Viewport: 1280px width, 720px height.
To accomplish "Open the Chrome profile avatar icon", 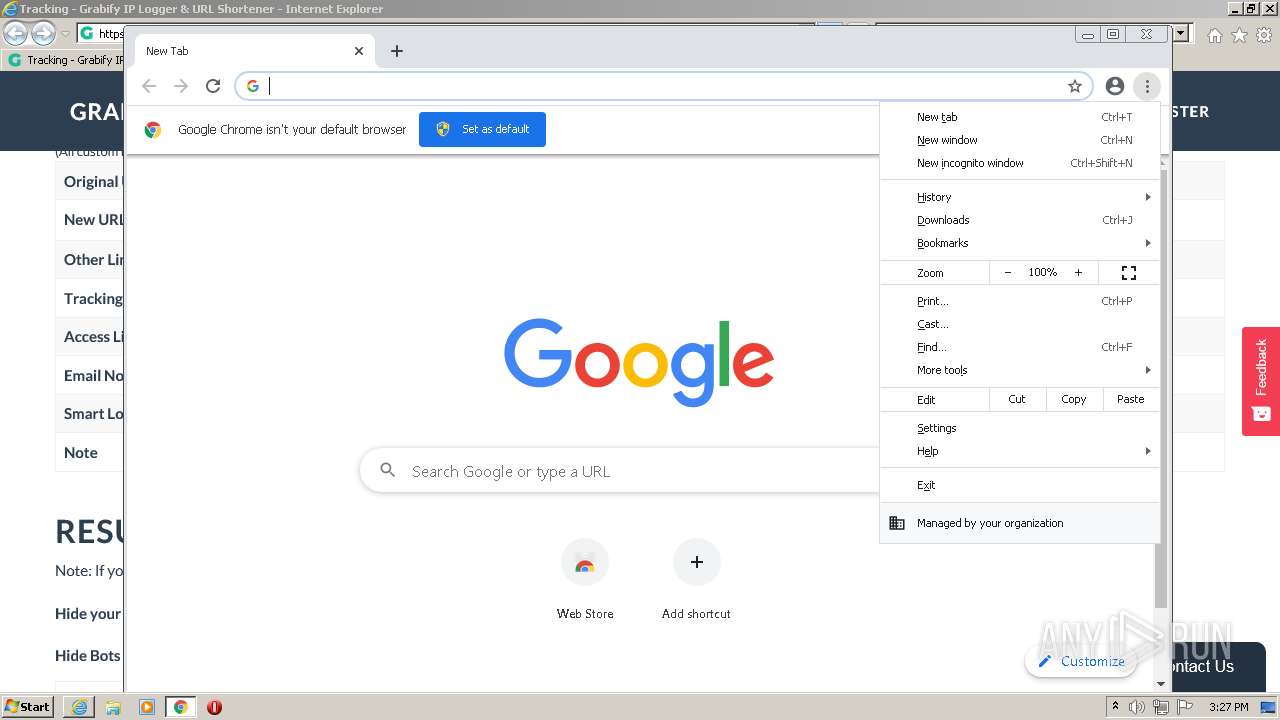I will coord(1115,86).
